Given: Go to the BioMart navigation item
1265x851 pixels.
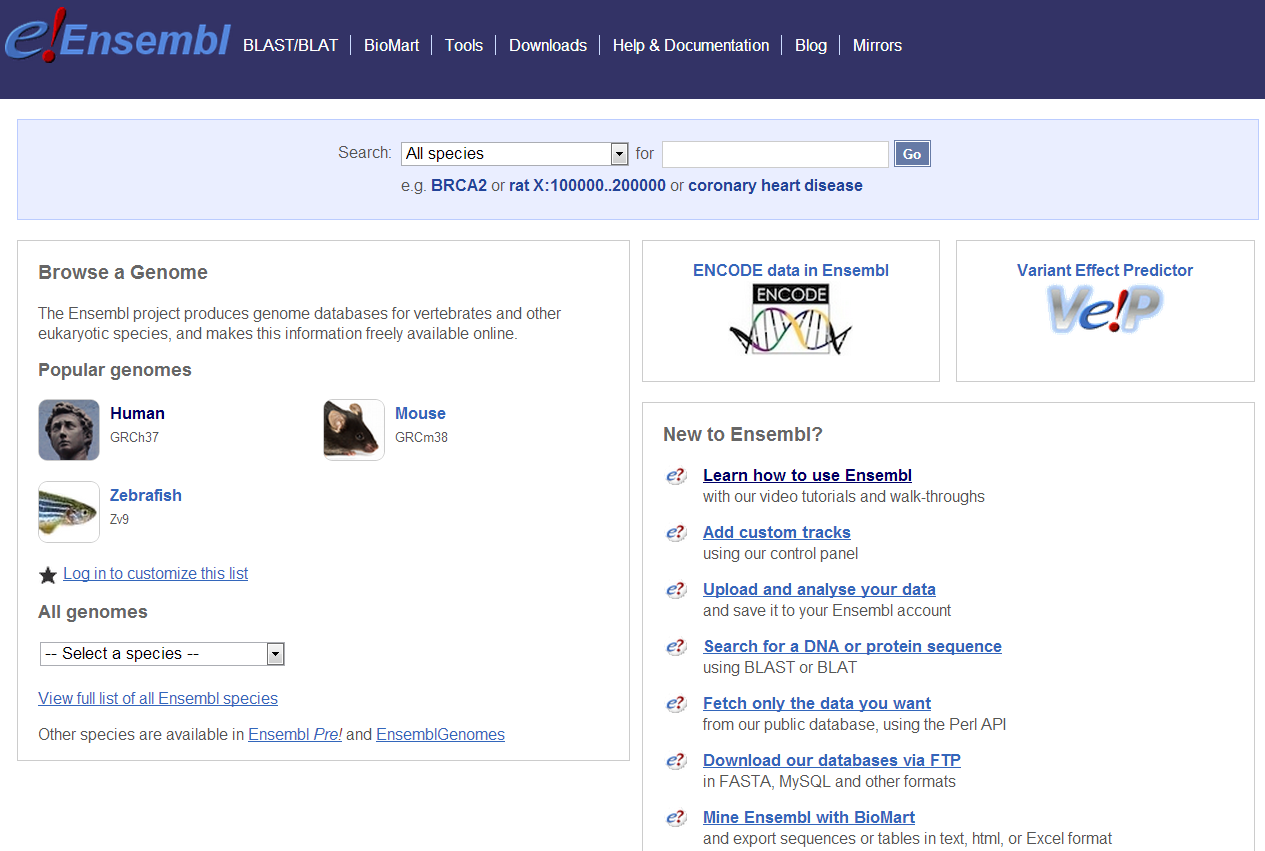Looking at the screenshot, I should (x=391, y=45).
